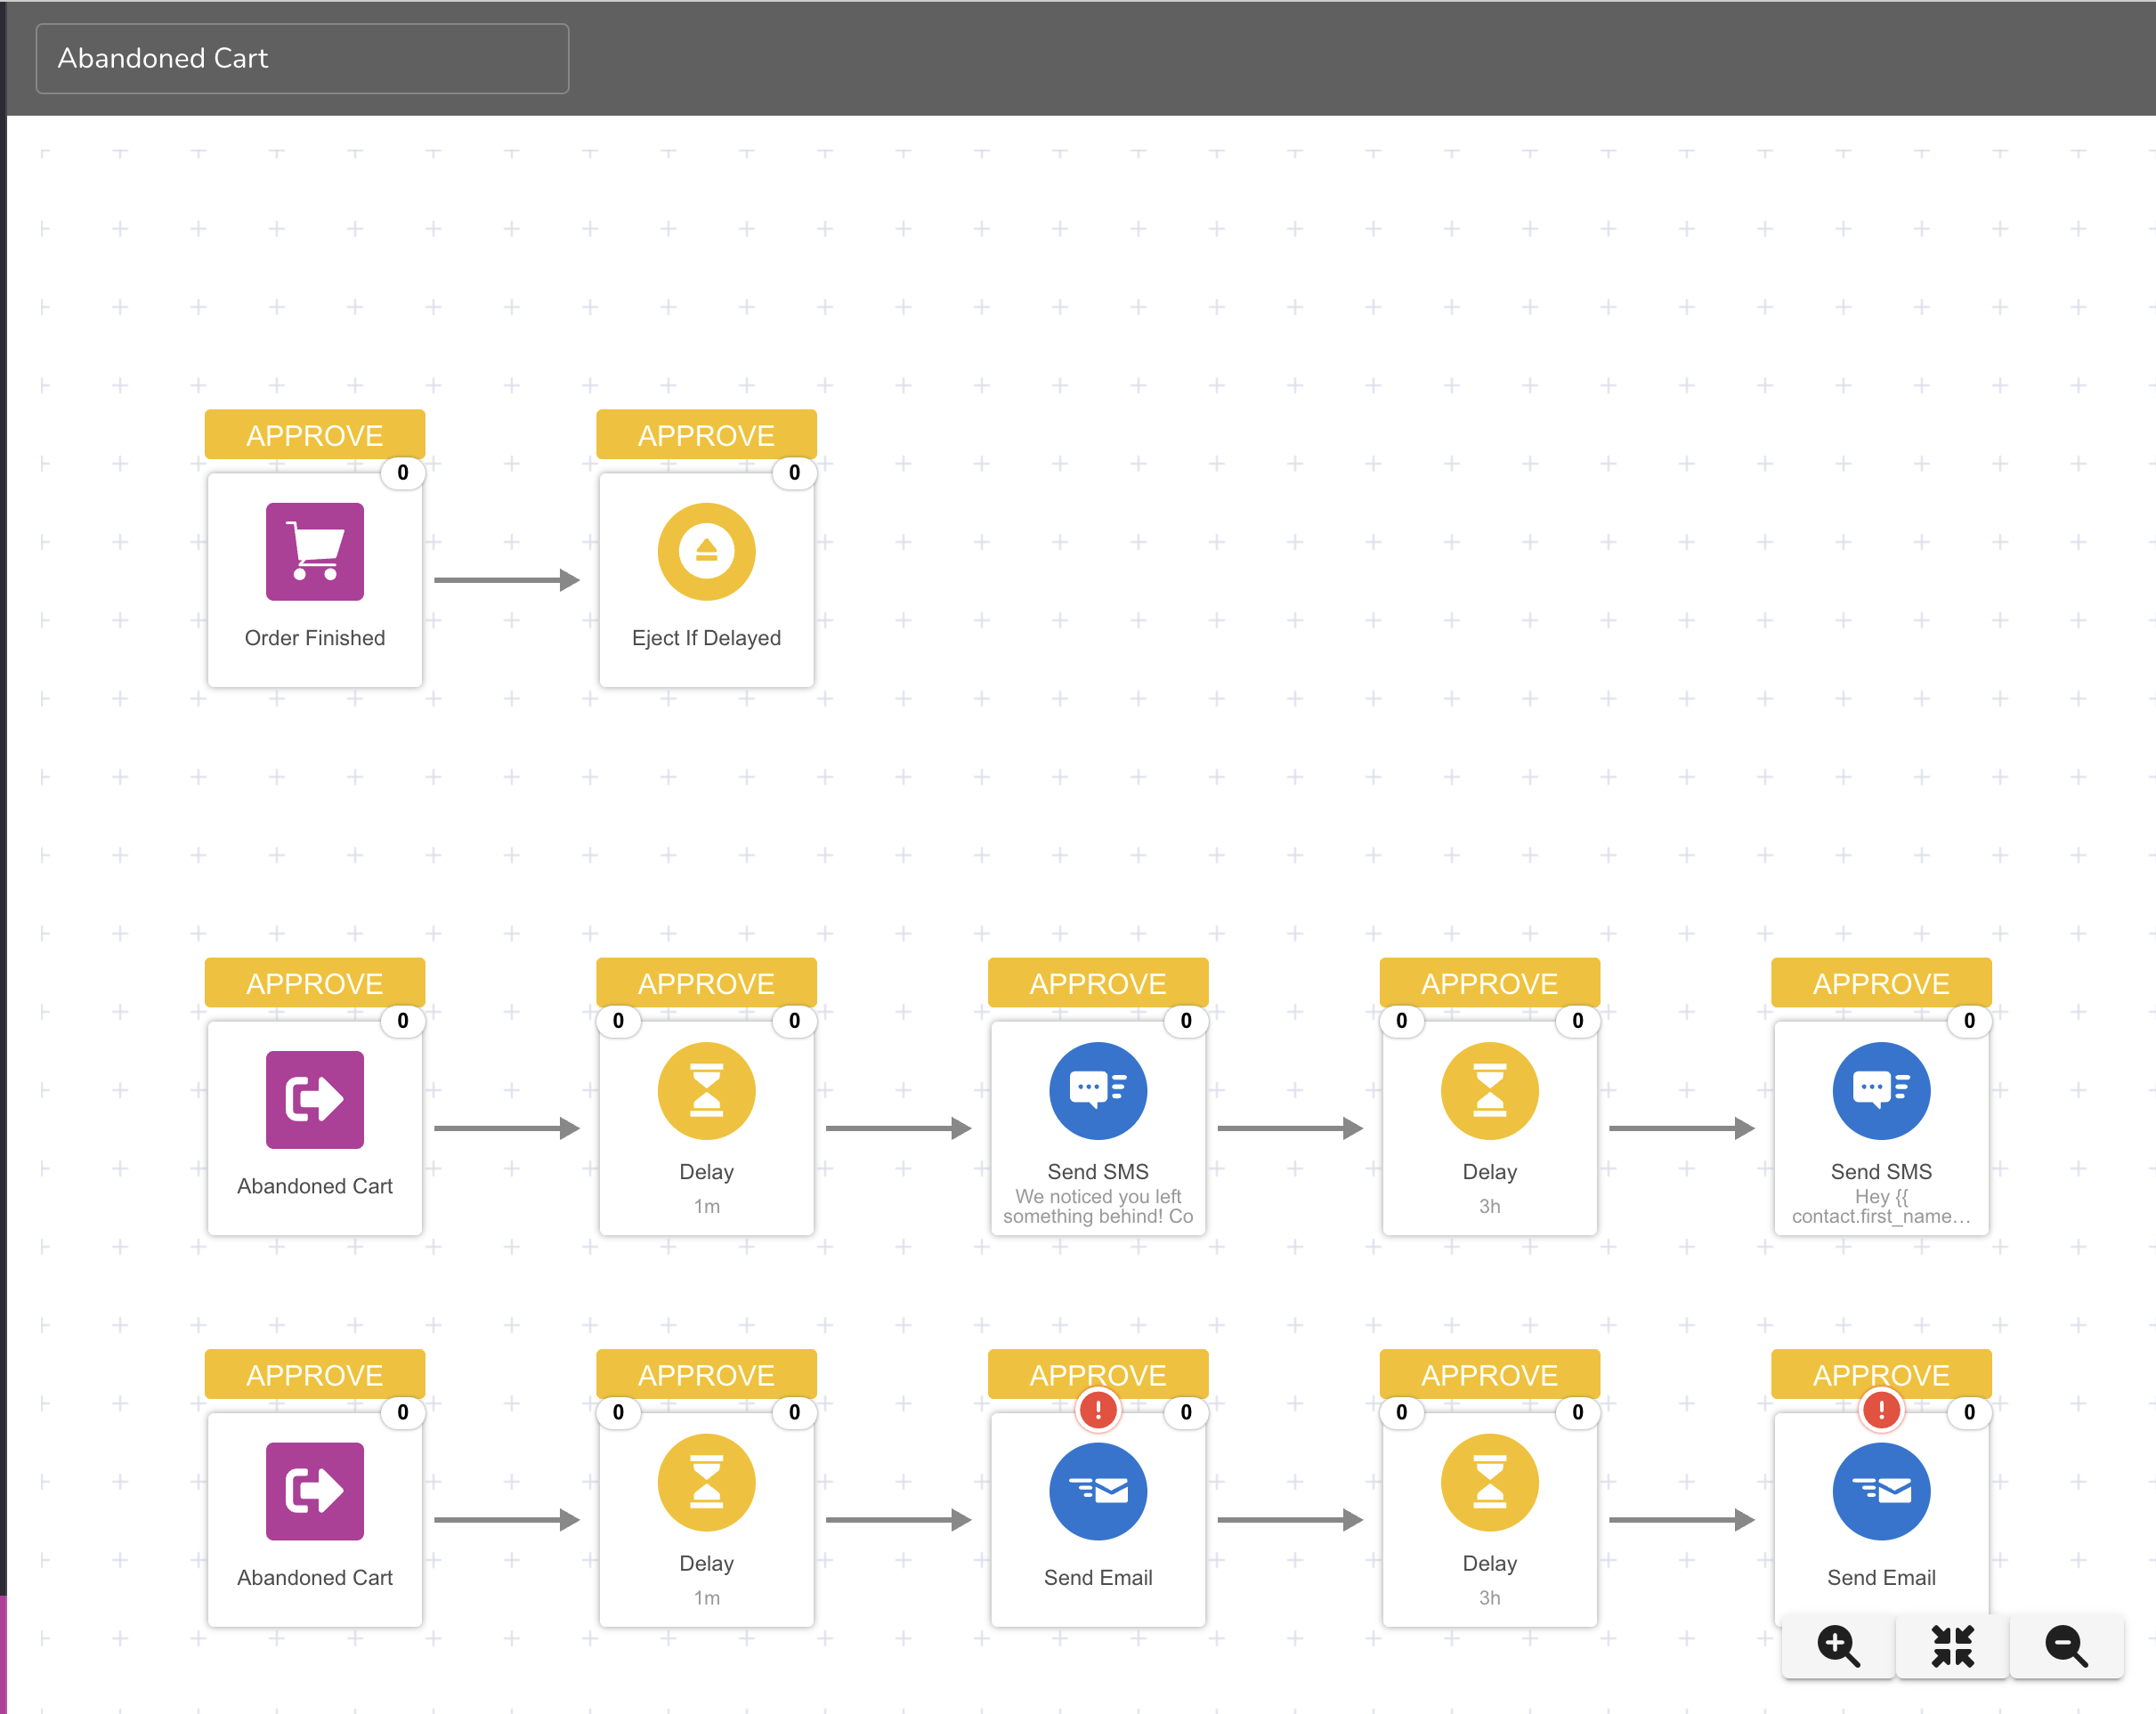
Task: Click the 3h Delay hourglass in email row
Action: tap(1489, 1482)
